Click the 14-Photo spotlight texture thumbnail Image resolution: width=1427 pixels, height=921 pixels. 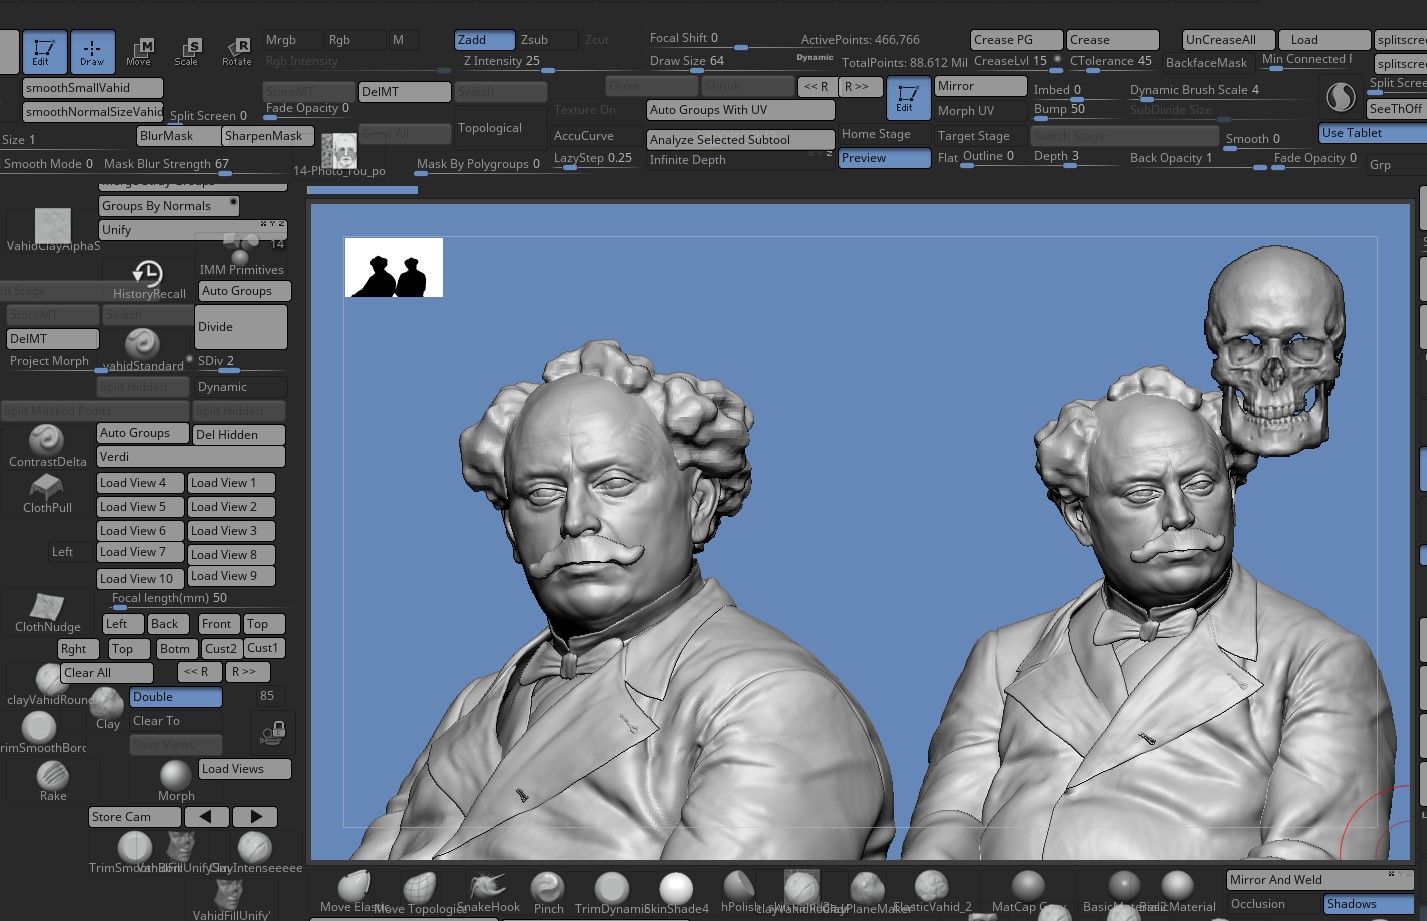tap(339, 150)
